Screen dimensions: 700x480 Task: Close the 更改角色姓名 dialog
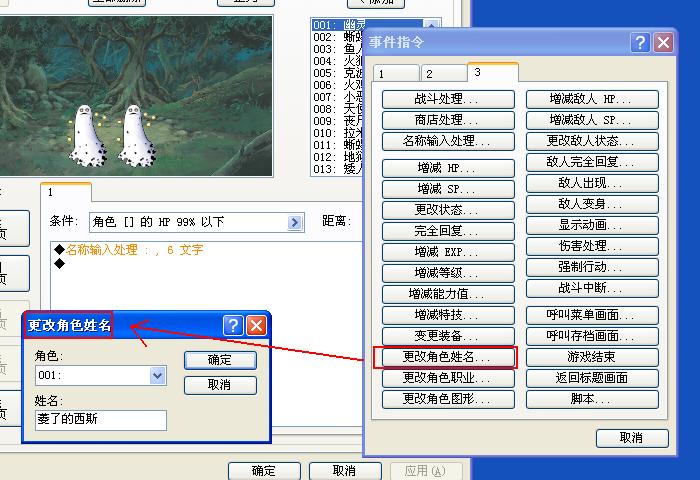[x=256, y=326]
